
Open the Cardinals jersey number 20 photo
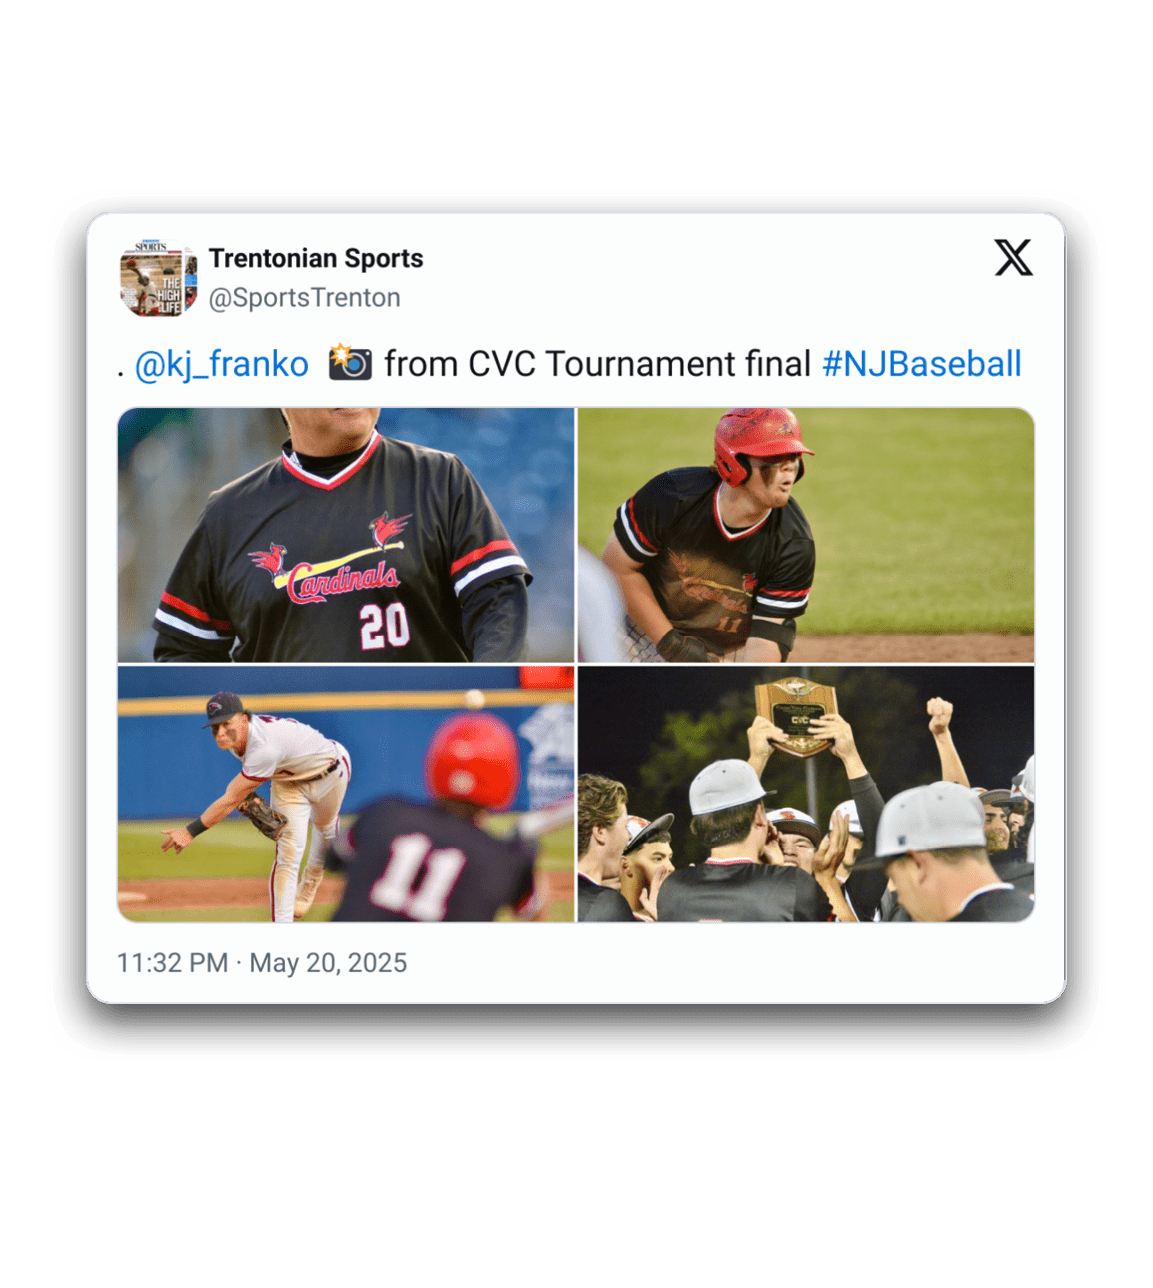(x=346, y=535)
